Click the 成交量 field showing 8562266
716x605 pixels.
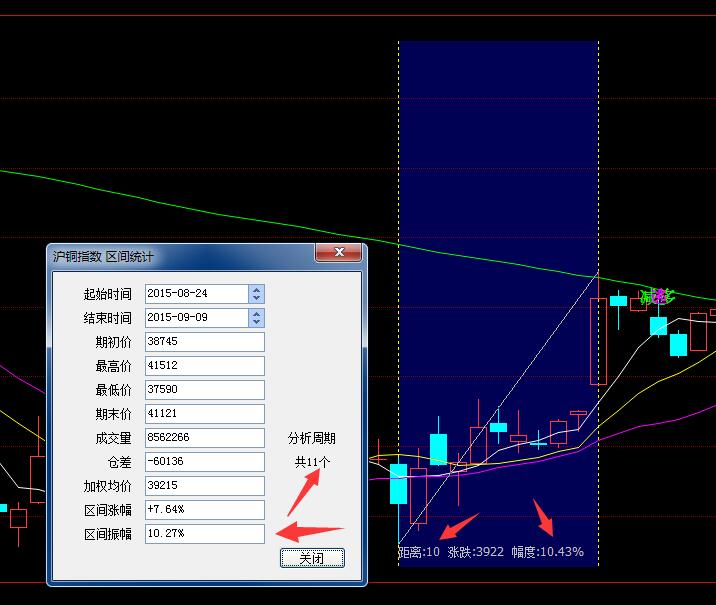(x=204, y=438)
